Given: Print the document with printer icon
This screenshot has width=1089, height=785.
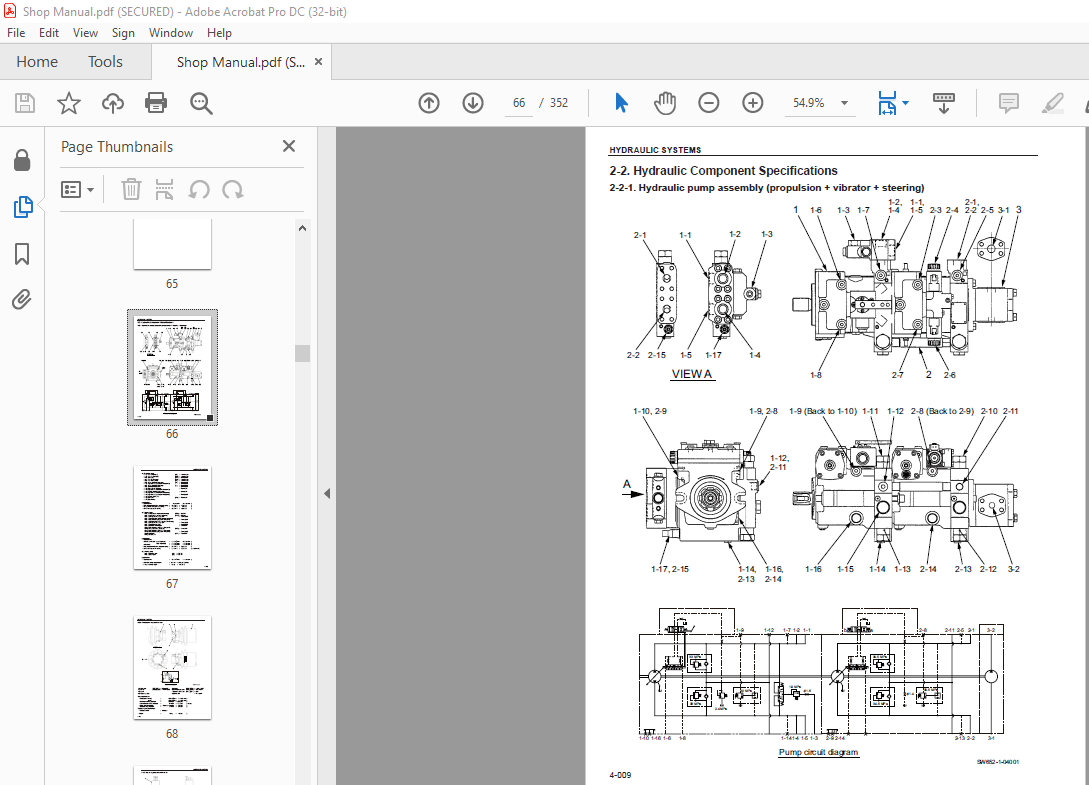Looking at the screenshot, I should (x=156, y=104).
